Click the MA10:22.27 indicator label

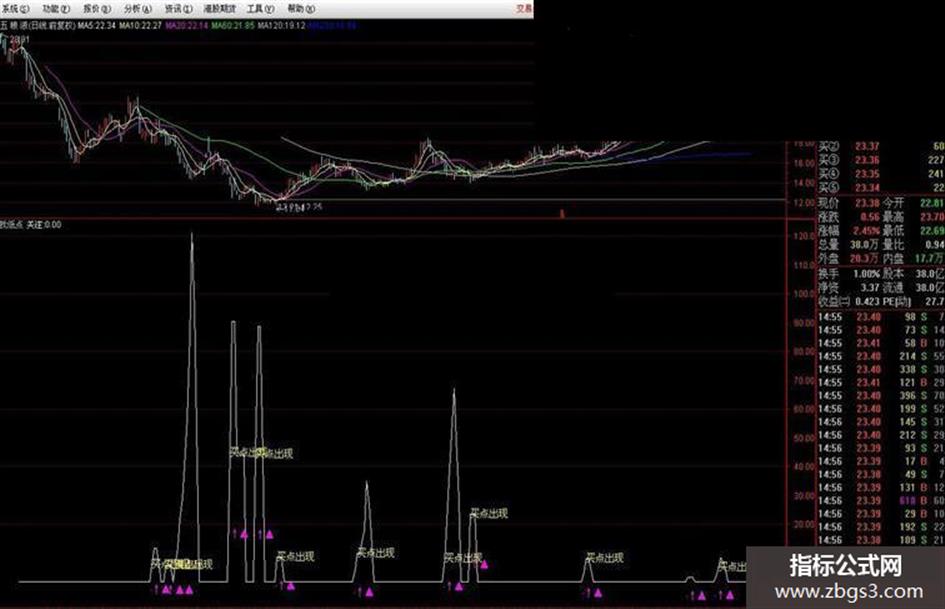(140, 25)
